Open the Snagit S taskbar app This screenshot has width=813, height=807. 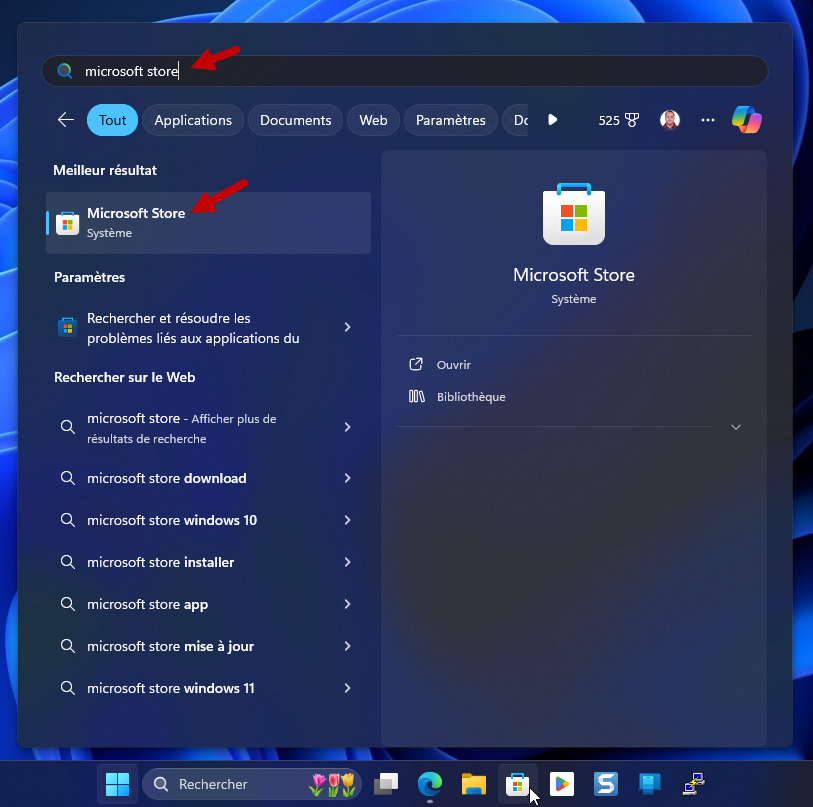606,784
